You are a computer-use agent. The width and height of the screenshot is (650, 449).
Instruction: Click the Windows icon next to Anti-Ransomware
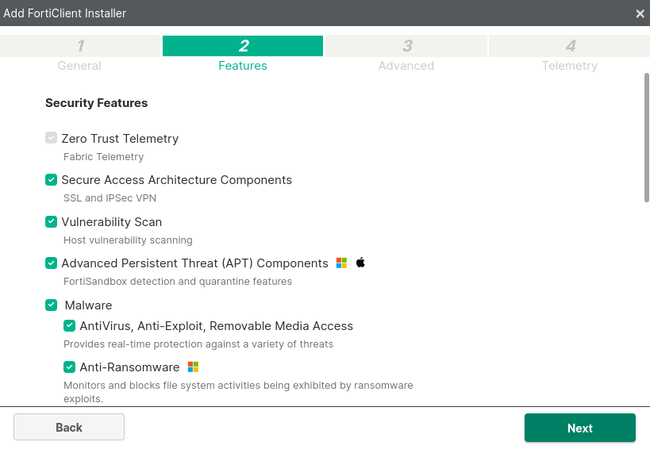pyautogui.click(x=193, y=367)
